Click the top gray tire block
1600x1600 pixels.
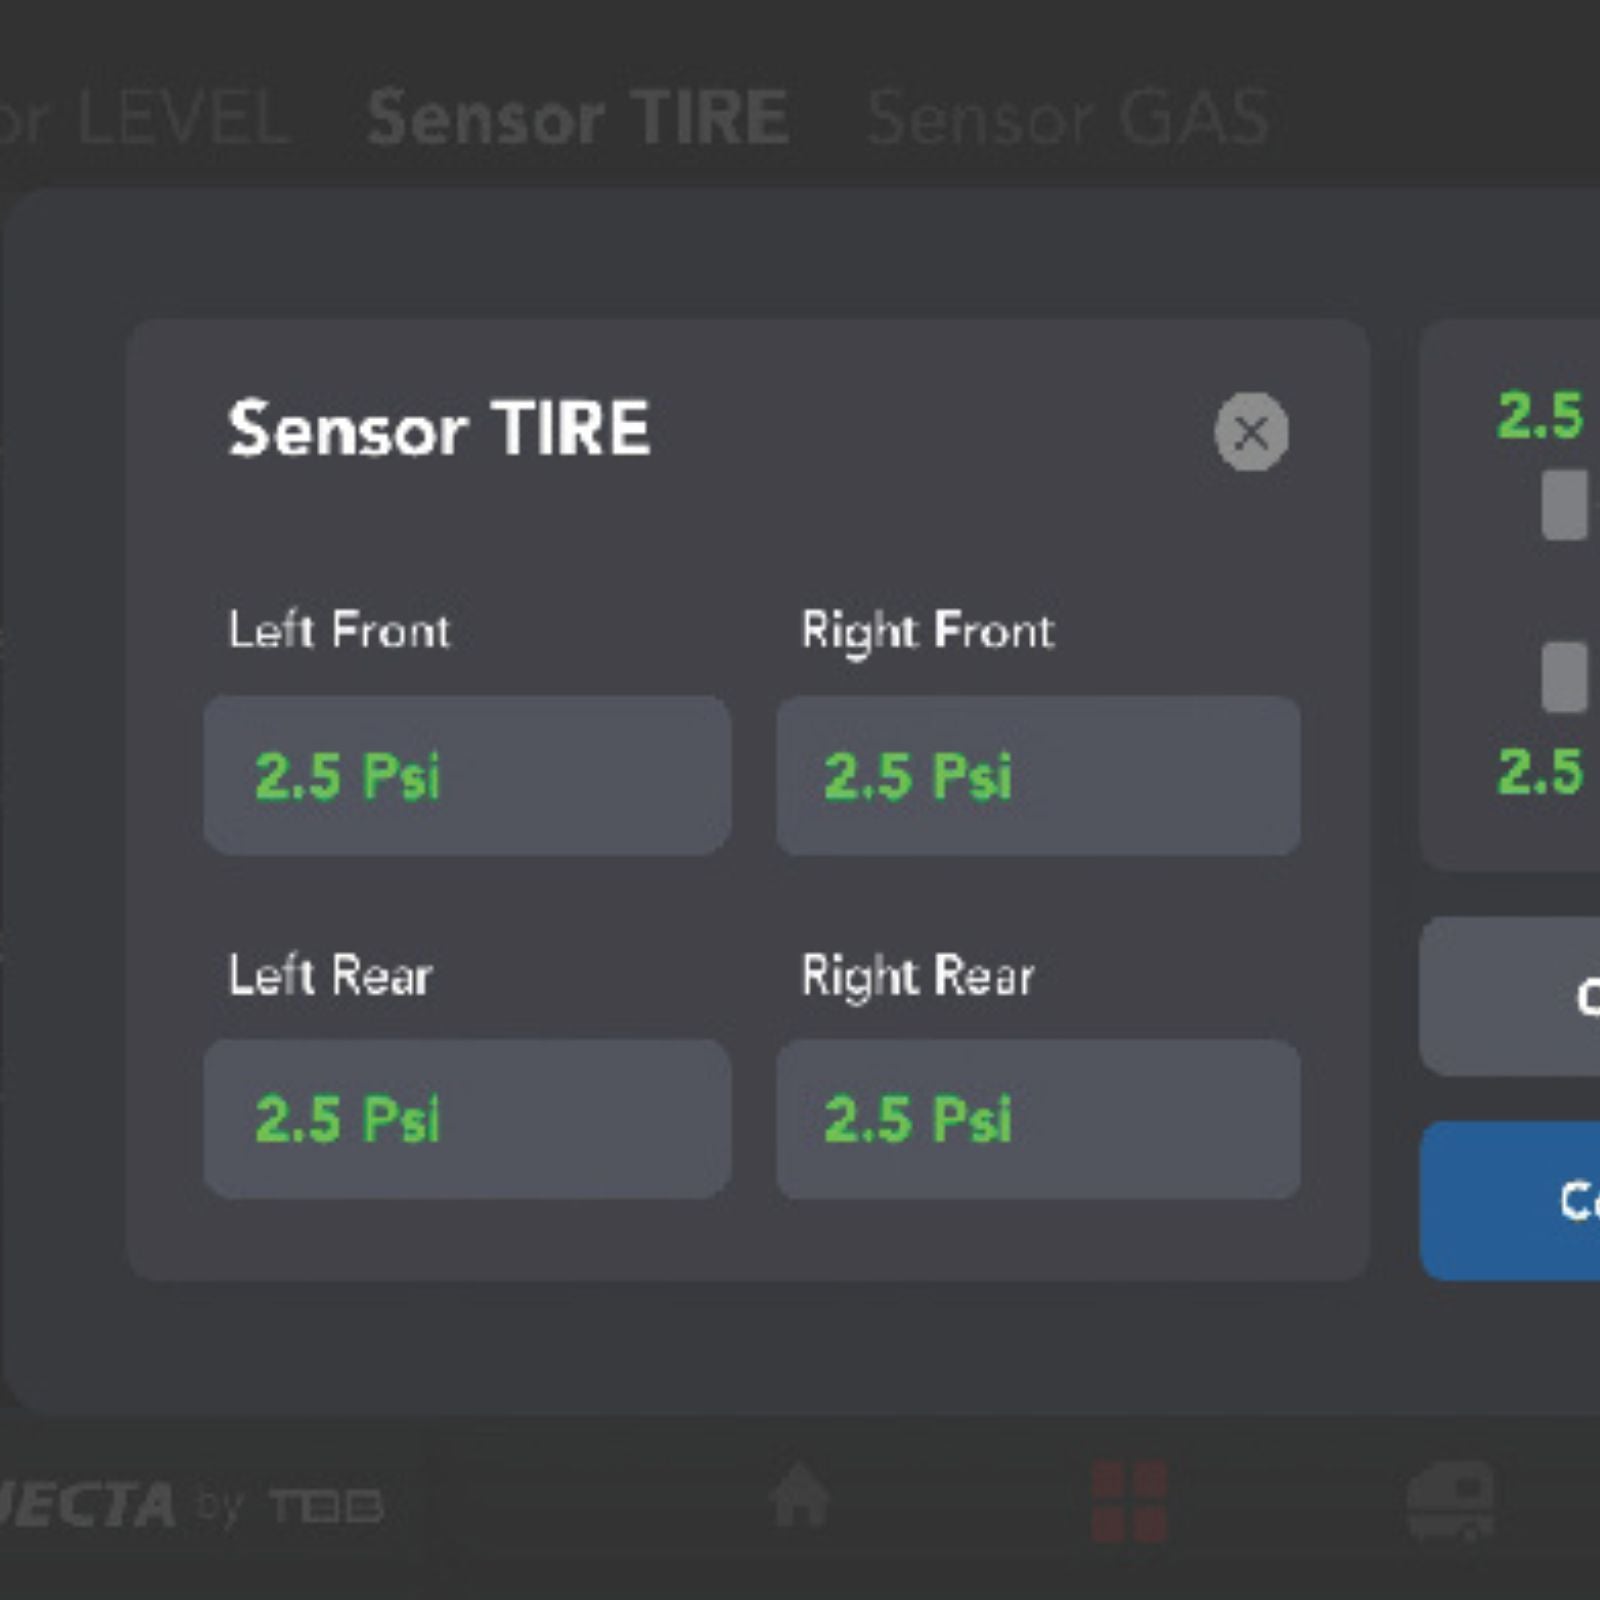click(1565, 505)
